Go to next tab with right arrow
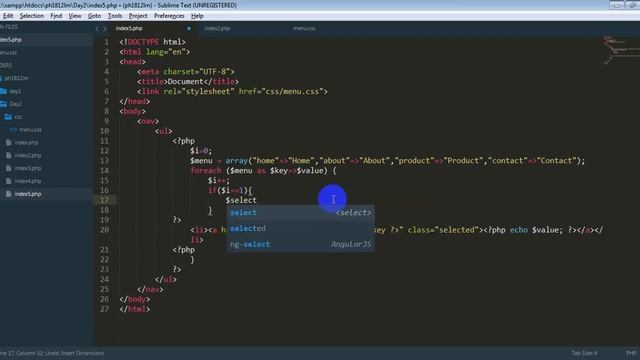 click(105, 29)
